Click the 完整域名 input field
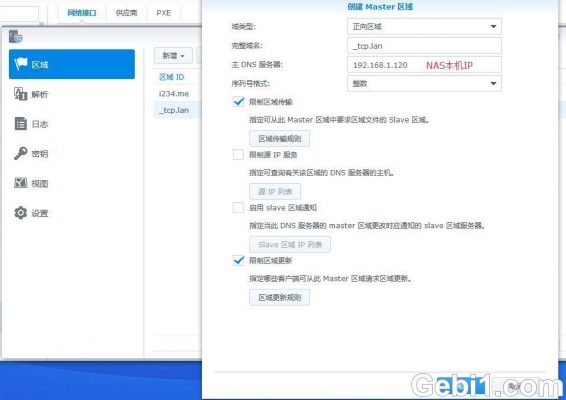The image size is (566, 400). 424,46
